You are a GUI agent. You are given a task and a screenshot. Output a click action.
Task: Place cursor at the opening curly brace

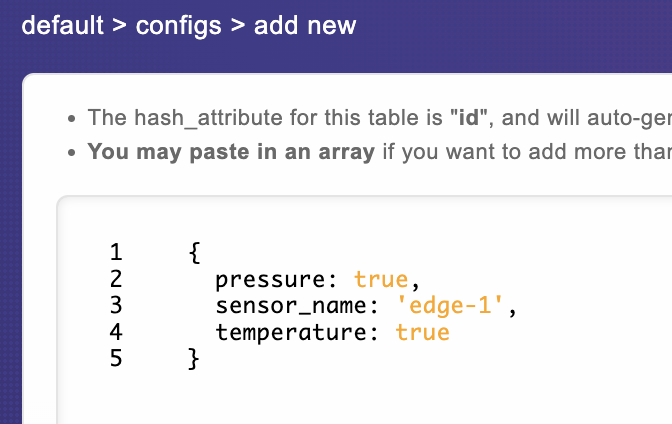(194, 254)
